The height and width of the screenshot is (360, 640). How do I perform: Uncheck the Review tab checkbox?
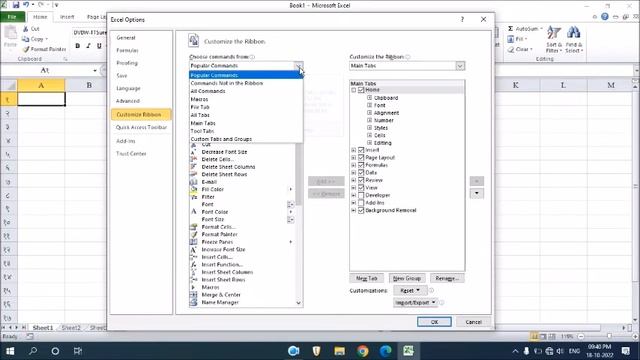pos(361,180)
